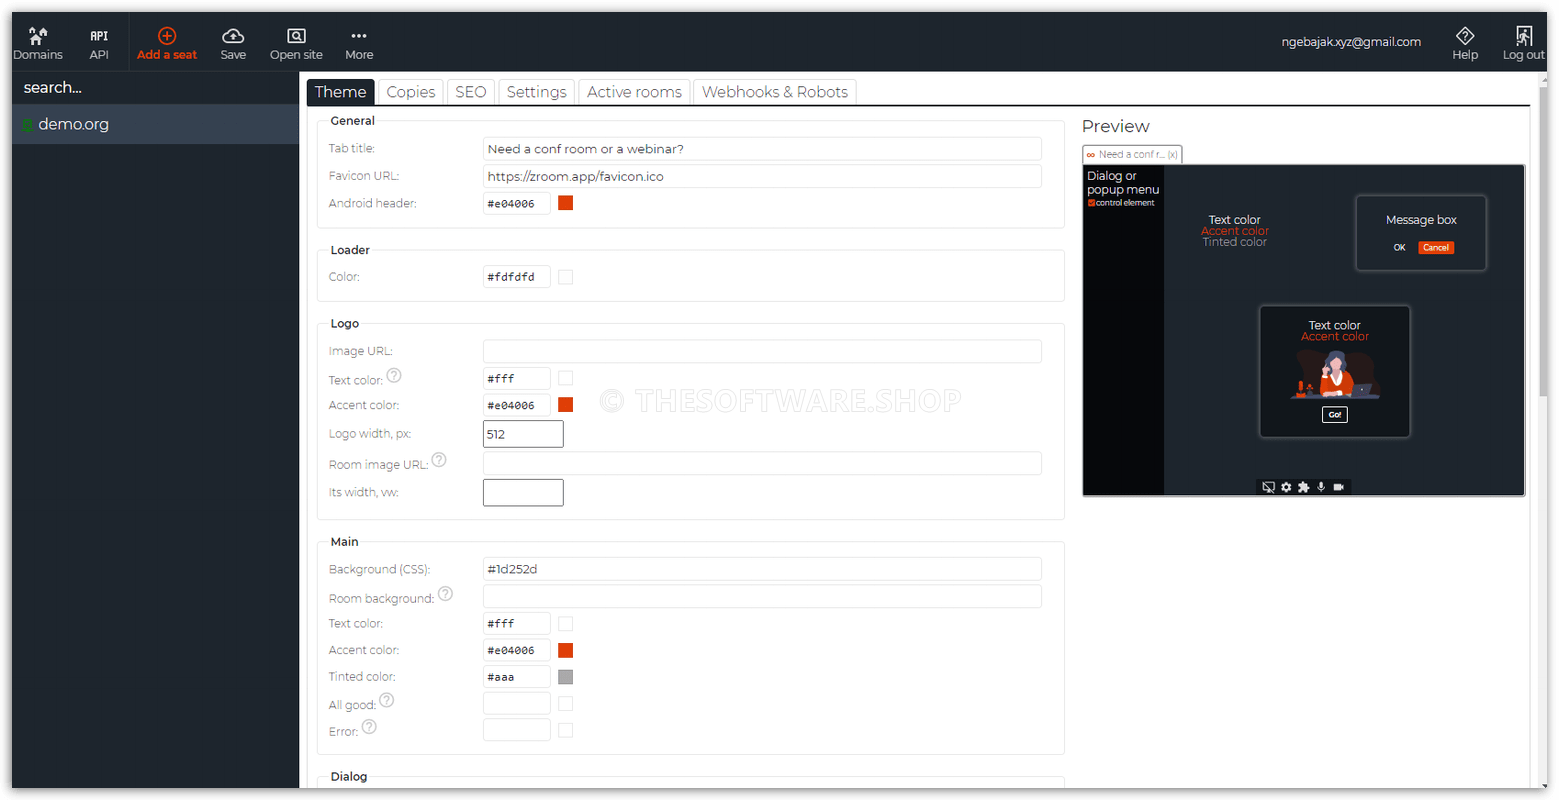The width and height of the screenshot is (1559, 800).
Task: Click the microphone icon in the preview toolbar
Action: [x=1321, y=487]
